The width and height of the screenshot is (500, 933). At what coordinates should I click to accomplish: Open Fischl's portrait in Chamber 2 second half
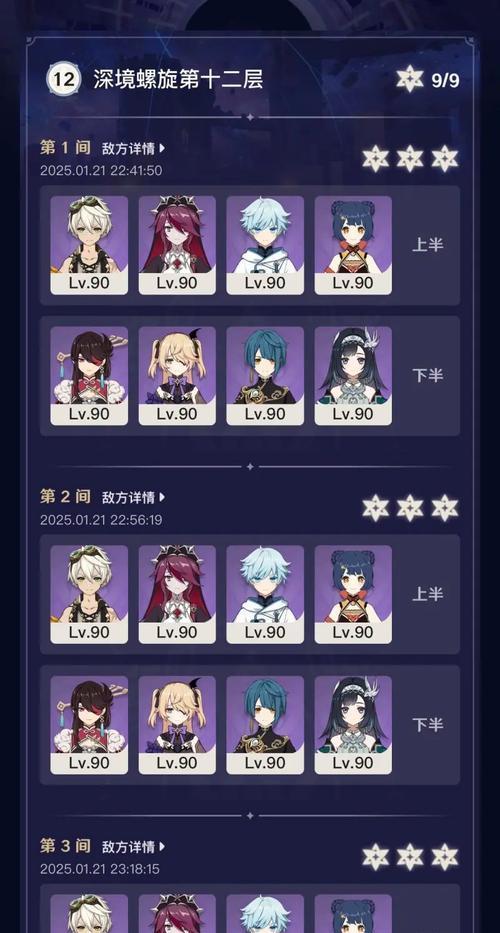point(177,725)
